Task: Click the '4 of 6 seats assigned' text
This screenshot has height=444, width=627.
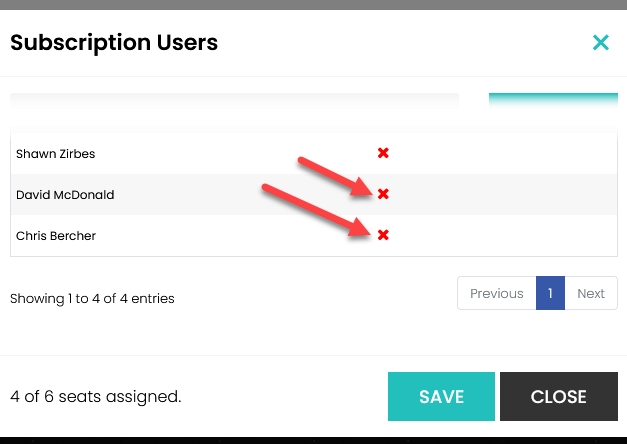Action: click(96, 397)
